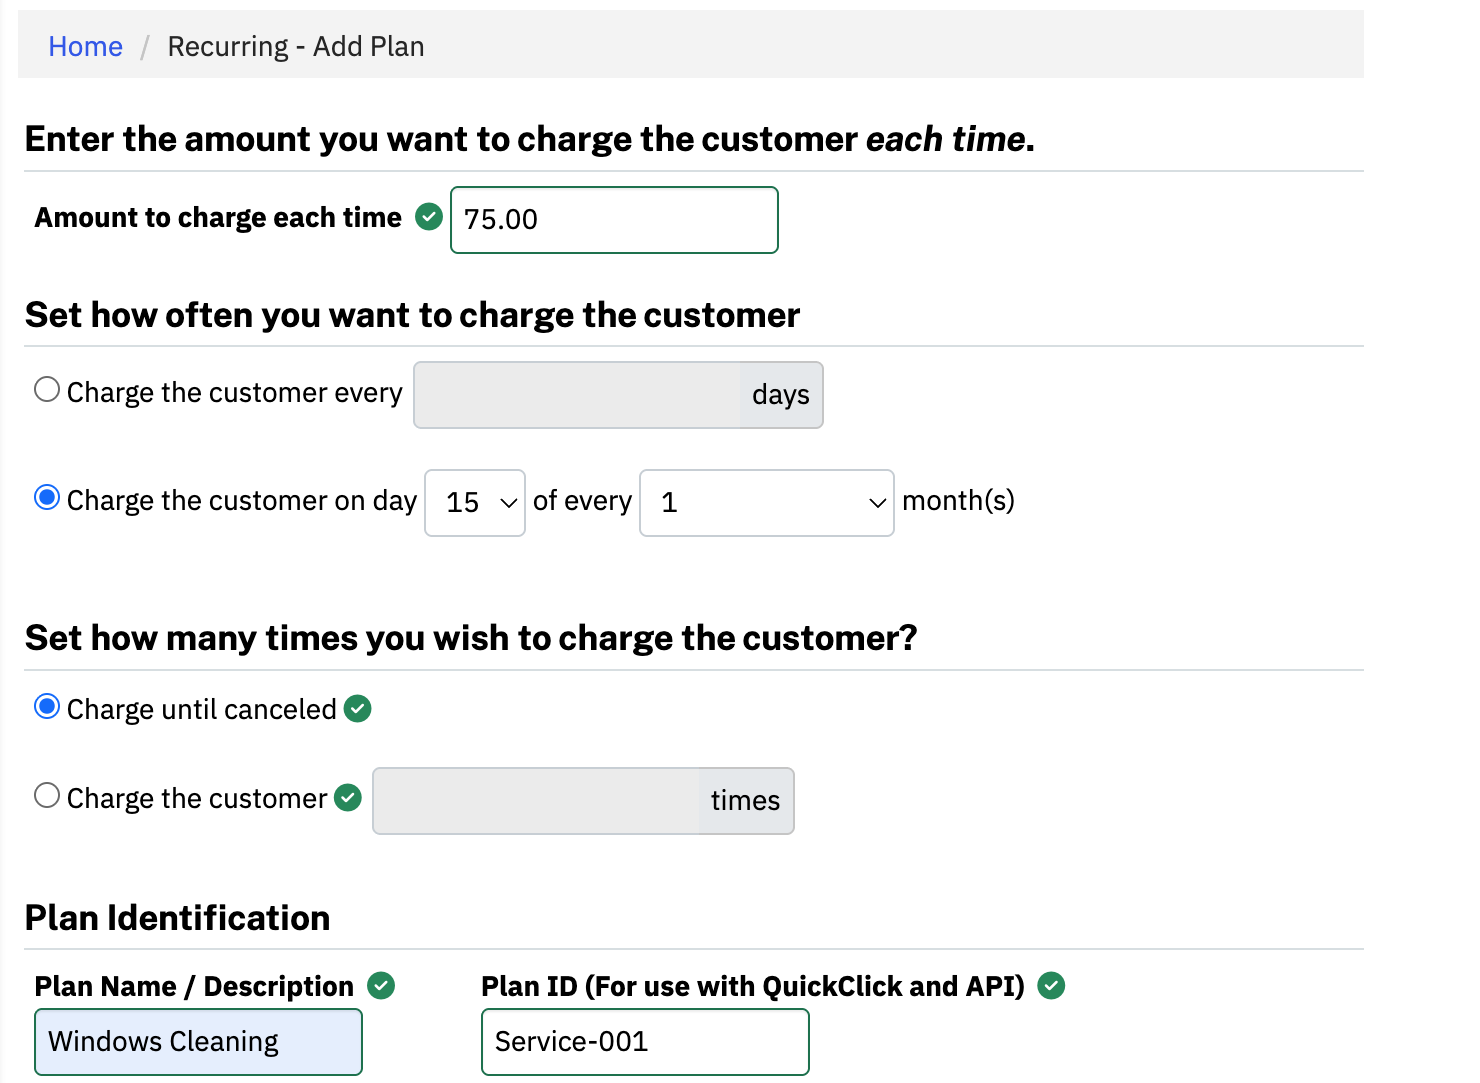Image resolution: width=1480 pixels, height=1083 pixels.
Task: Click the 'month(s)' label text
Action: tap(959, 500)
